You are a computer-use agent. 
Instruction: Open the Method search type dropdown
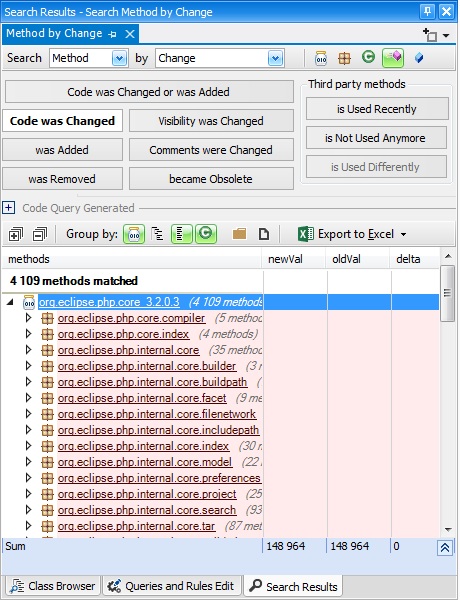119,58
